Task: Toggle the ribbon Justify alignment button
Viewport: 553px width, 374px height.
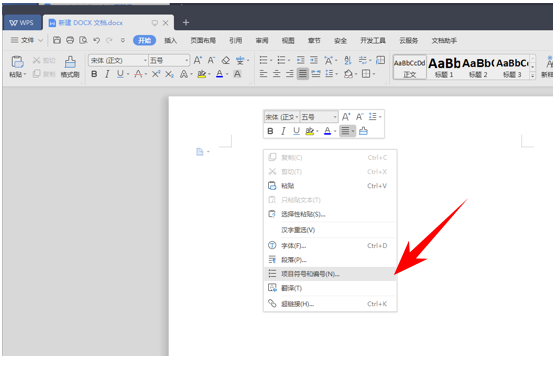Action: click(x=303, y=74)
